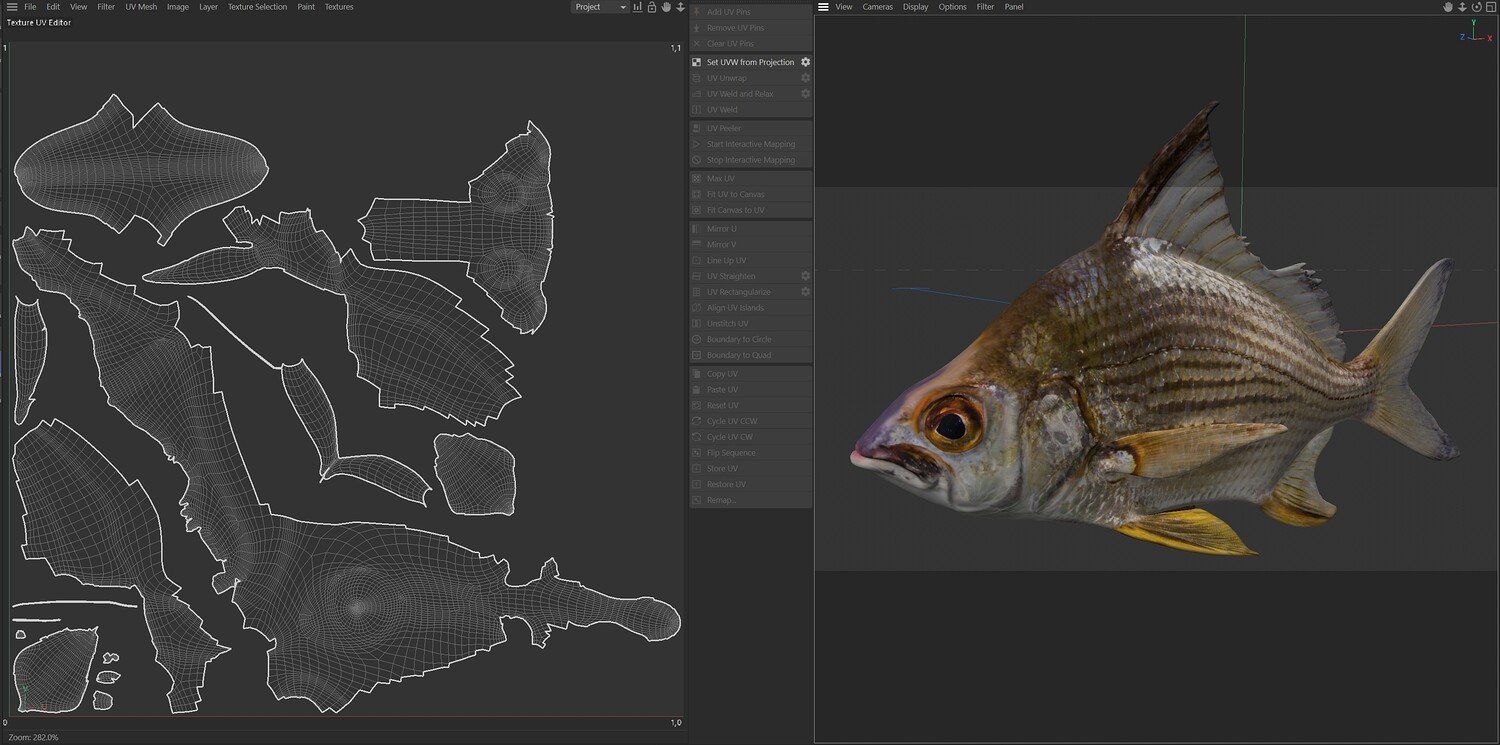This screenshot has width=1500, height=745.
Task: Click the UV Peeler icon
Action: (697, 128)
